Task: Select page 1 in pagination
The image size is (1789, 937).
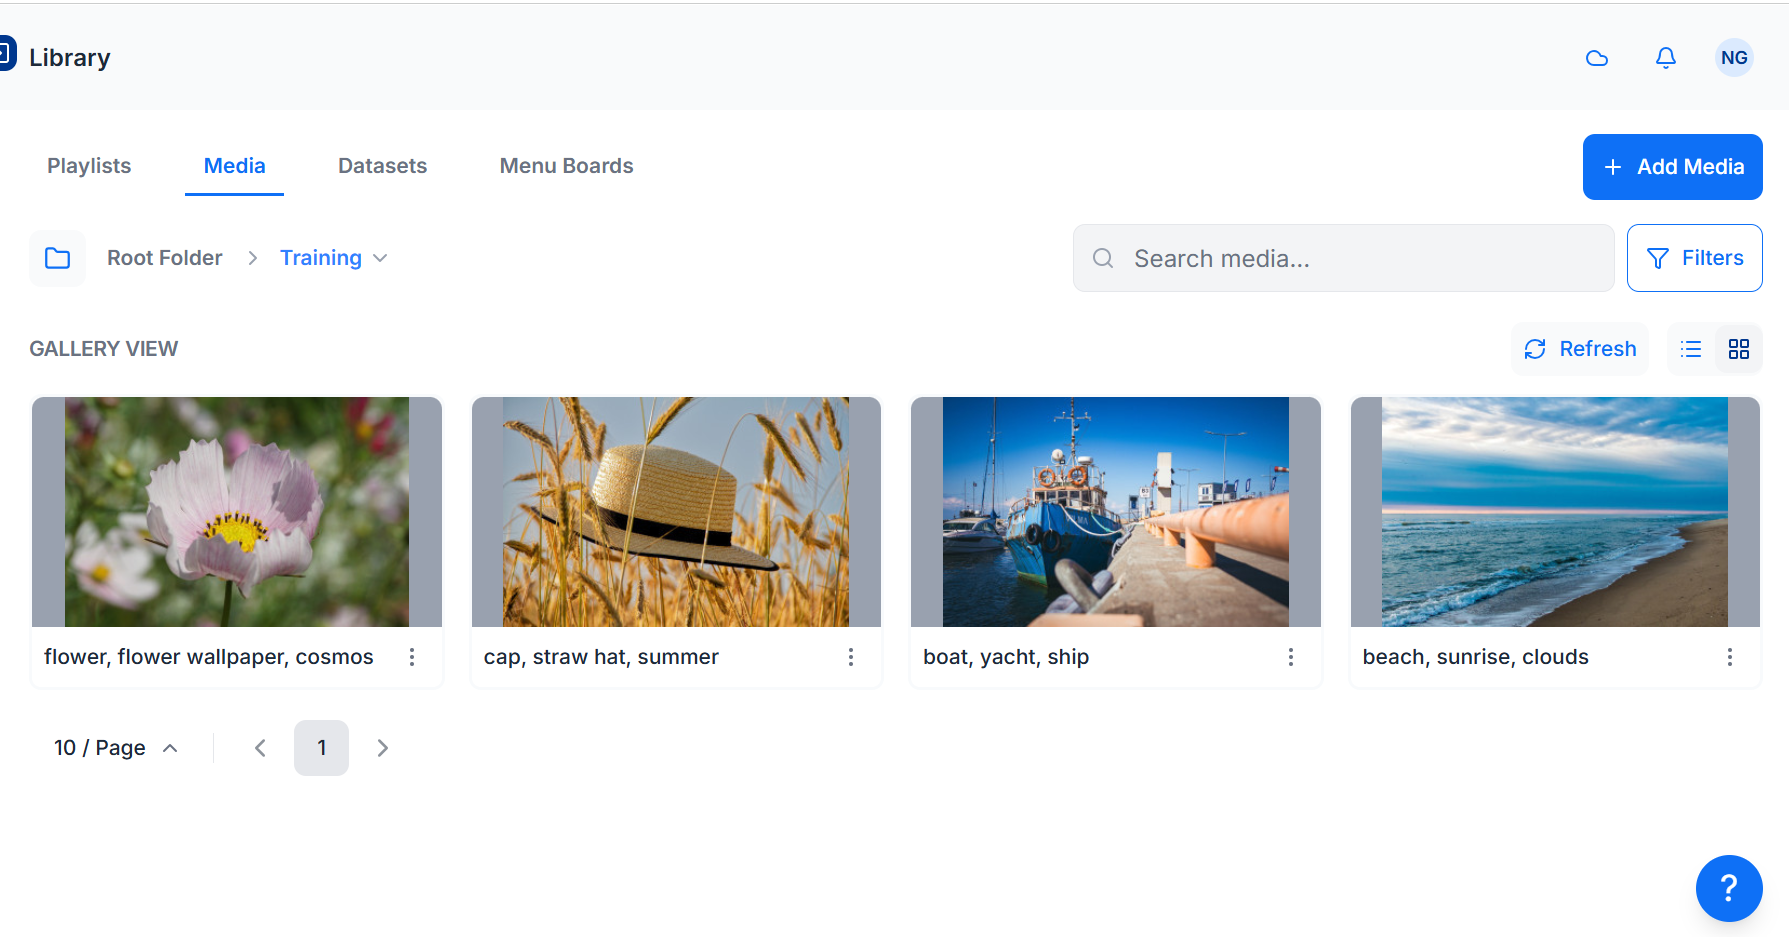Action: pos(321,748)
